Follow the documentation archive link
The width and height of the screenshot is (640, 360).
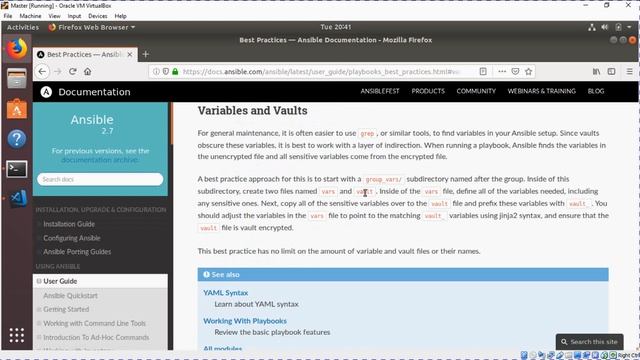(99, 160)
